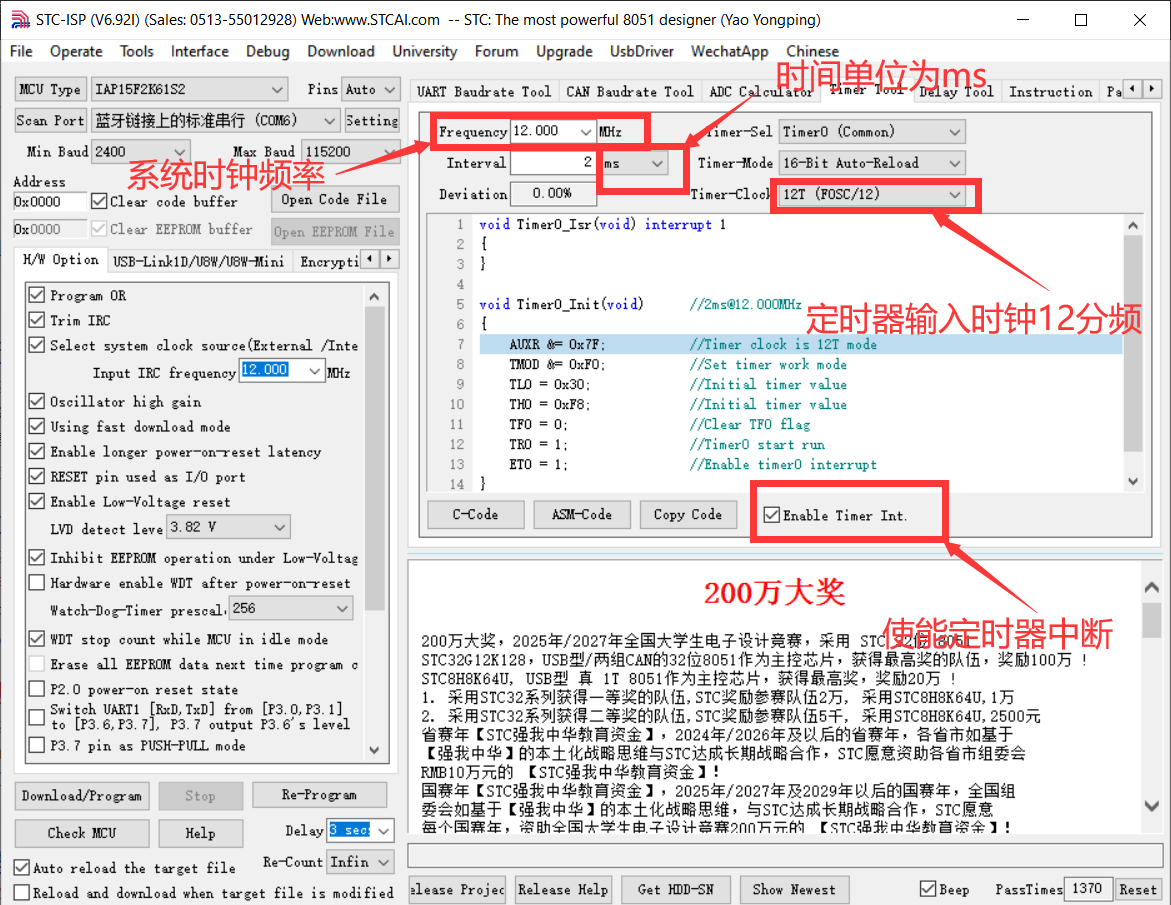Toggle Program OR checkbox

coord(37,295)
